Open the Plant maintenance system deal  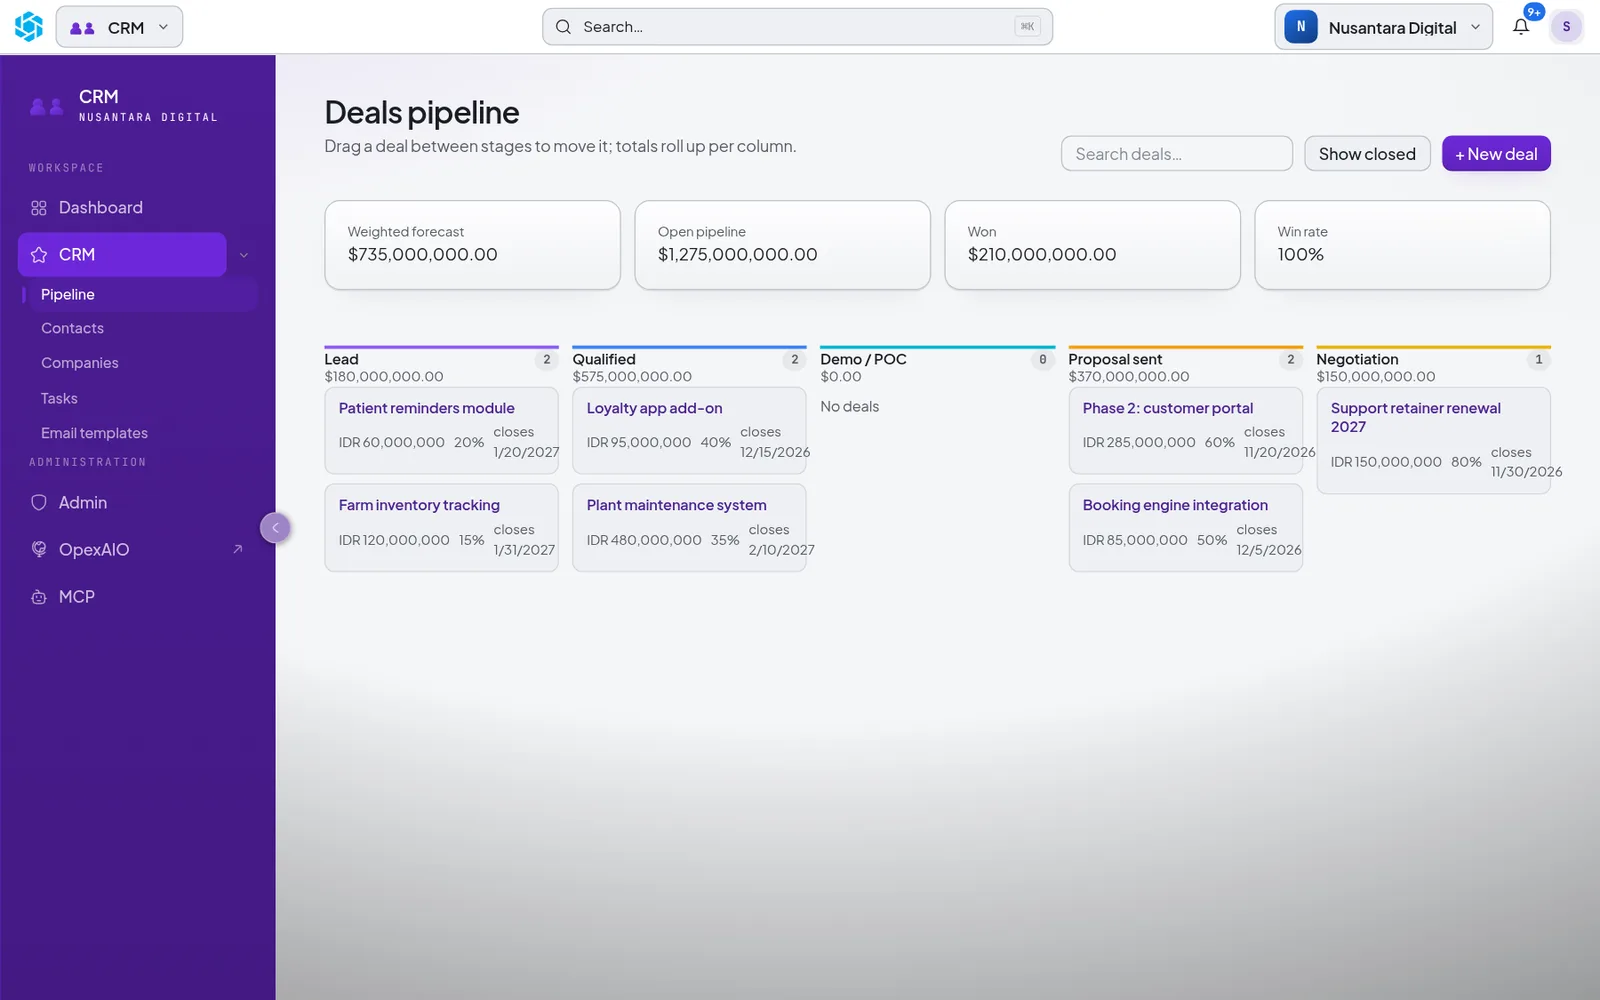(x=689, y=528)
